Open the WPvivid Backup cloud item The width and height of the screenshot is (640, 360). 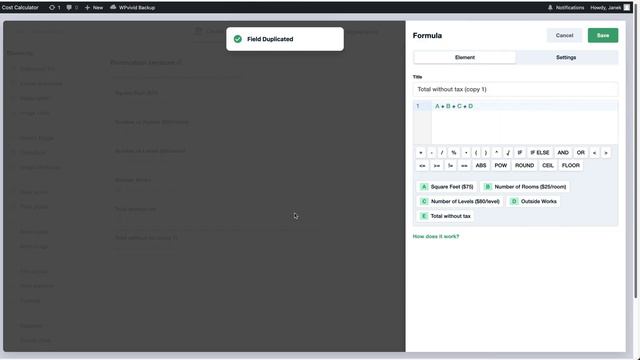coord(133,7)
